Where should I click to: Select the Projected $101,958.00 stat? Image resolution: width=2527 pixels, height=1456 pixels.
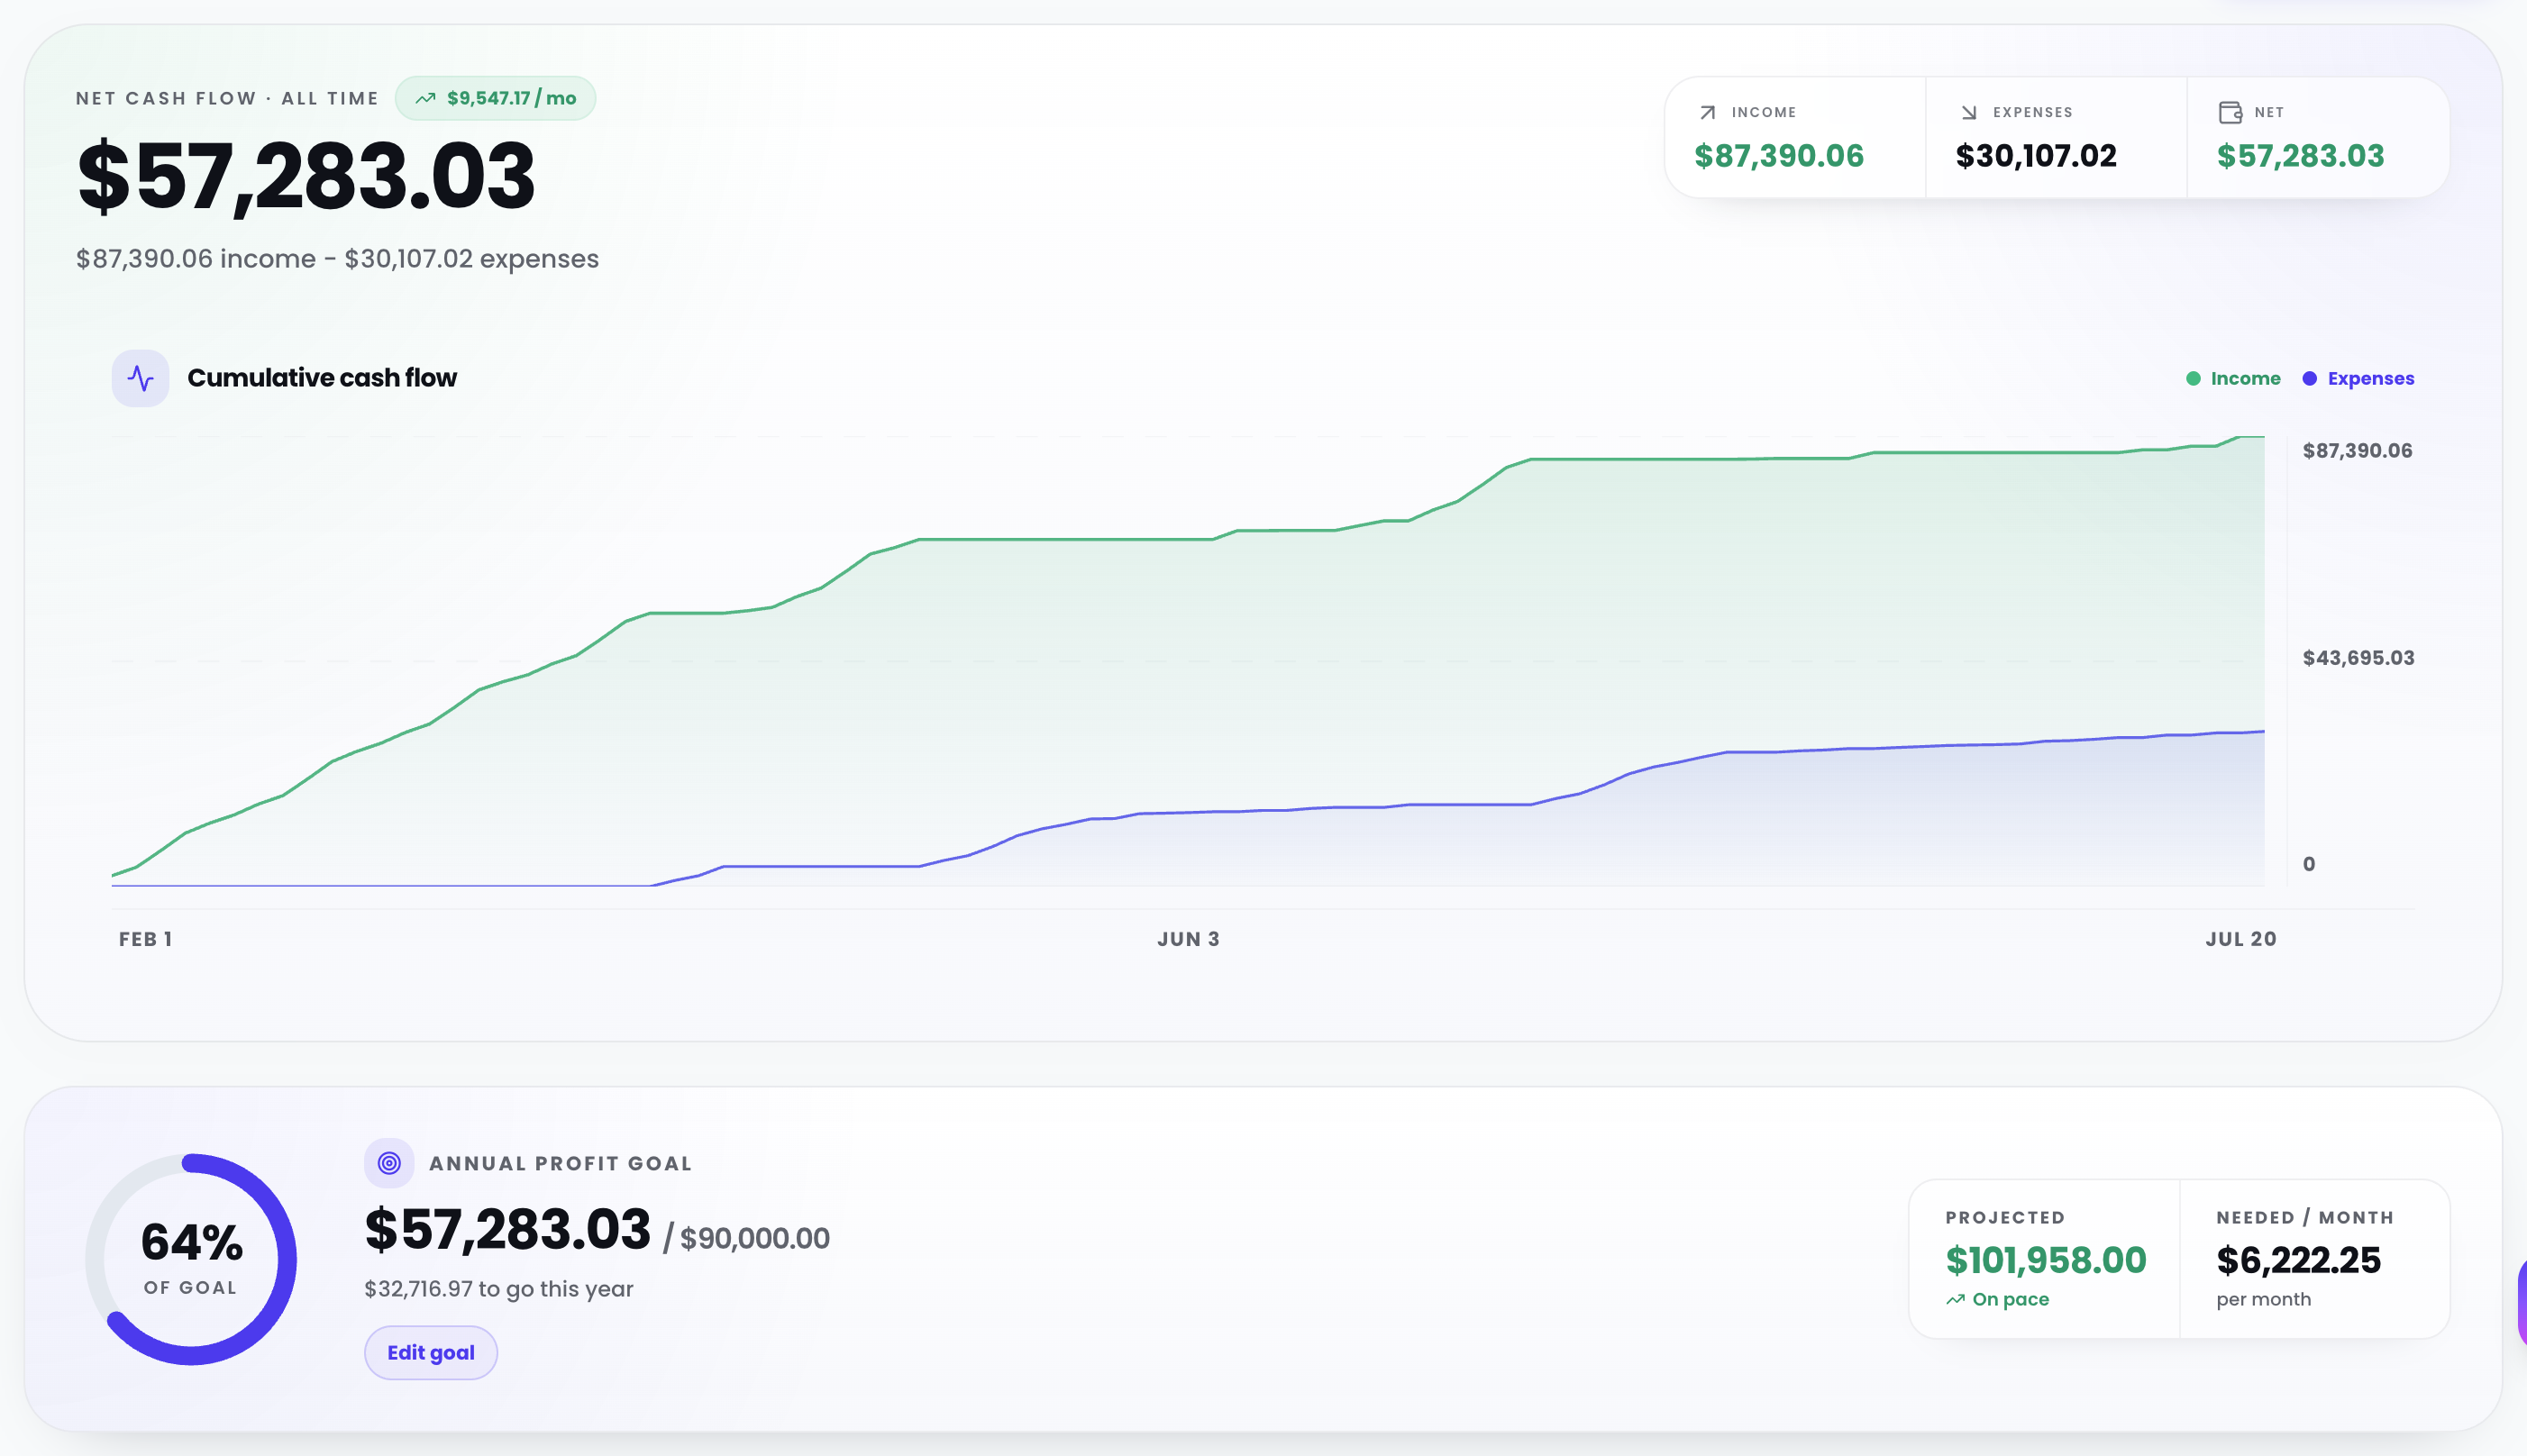(2045, 1258)
